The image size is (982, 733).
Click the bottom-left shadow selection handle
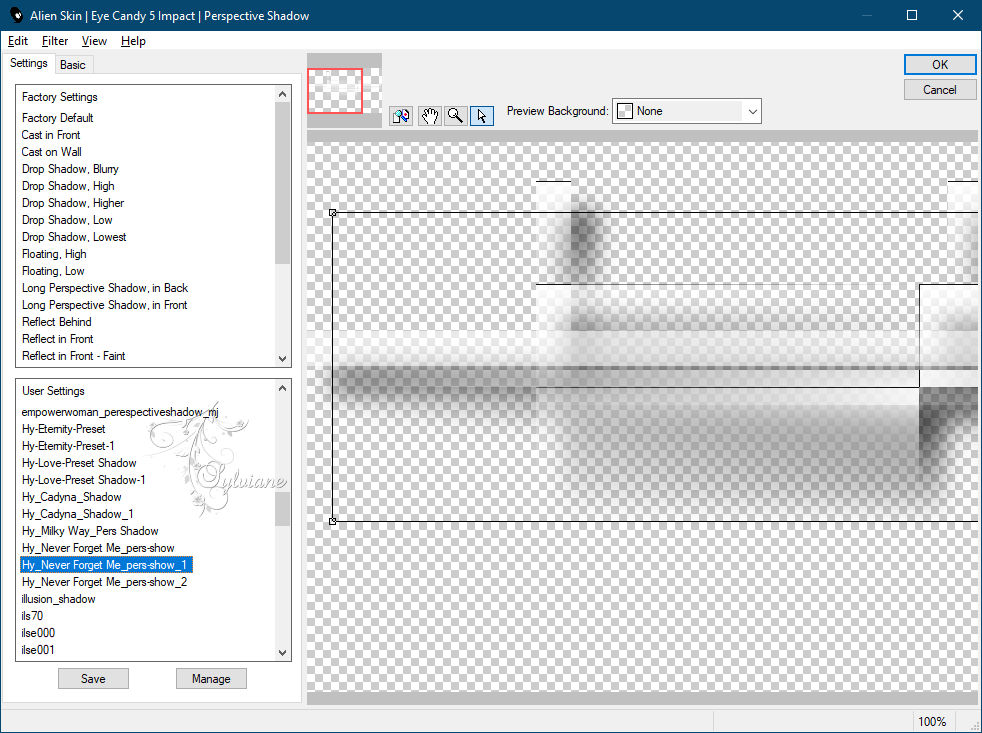click(333, 521)
